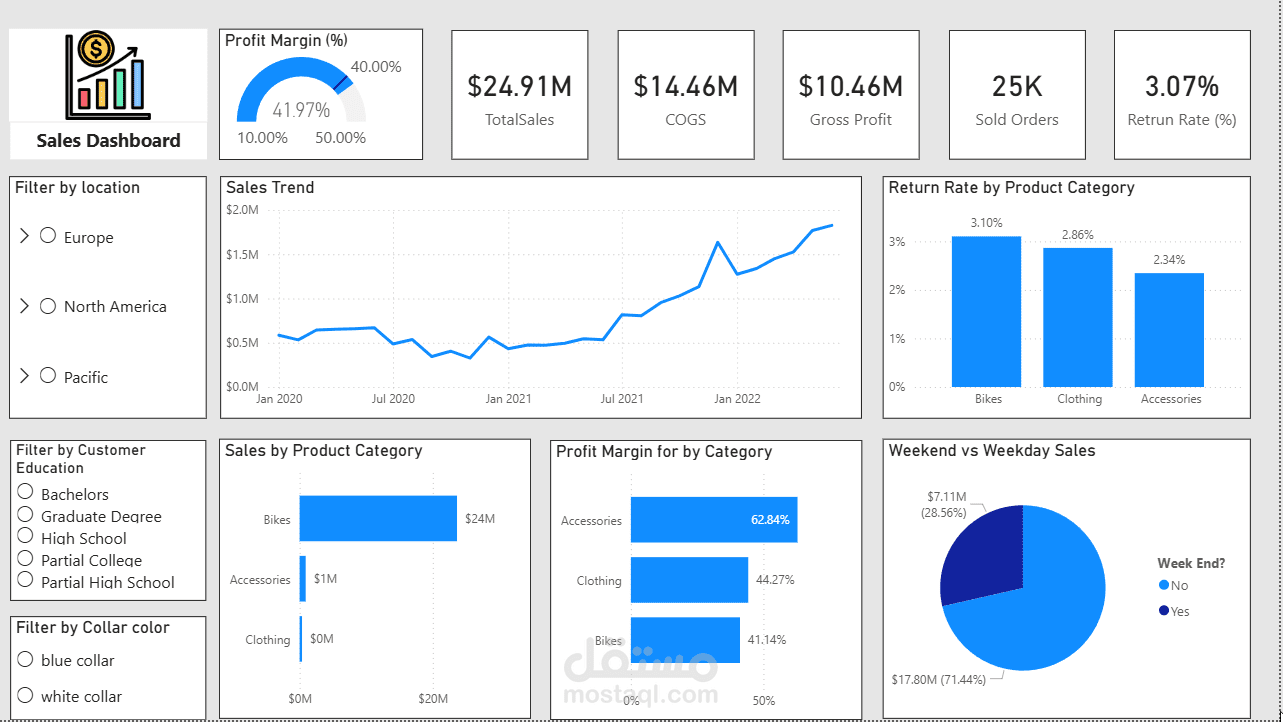The width and height of the screenshot is (1283, 722).
Task: Click the Sales Trend chart title
Action: [x=270, y=187]
